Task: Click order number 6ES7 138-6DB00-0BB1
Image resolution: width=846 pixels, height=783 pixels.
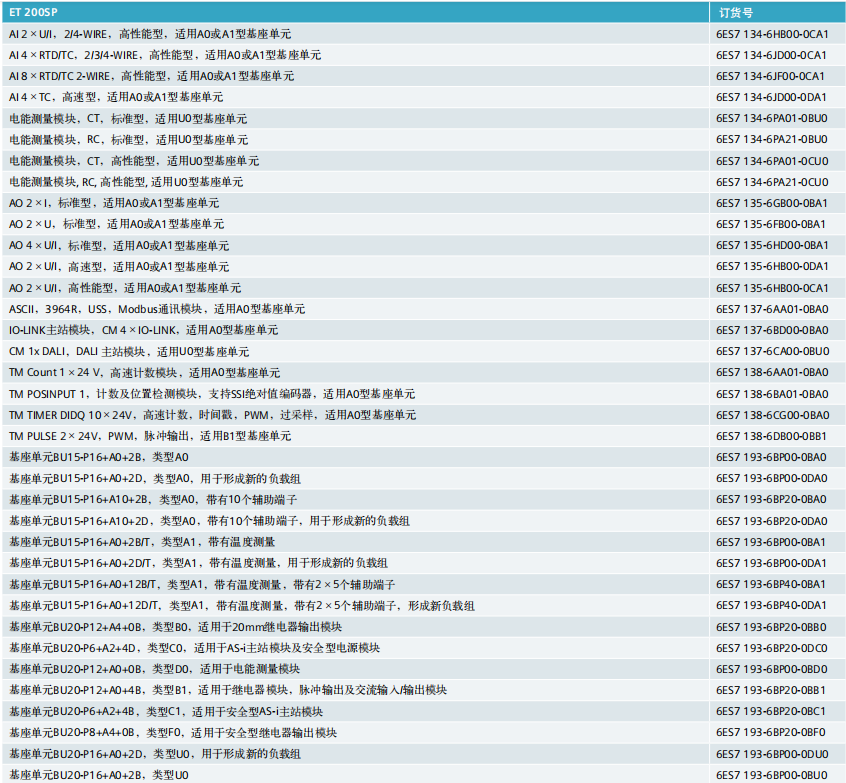Action: 772,436
